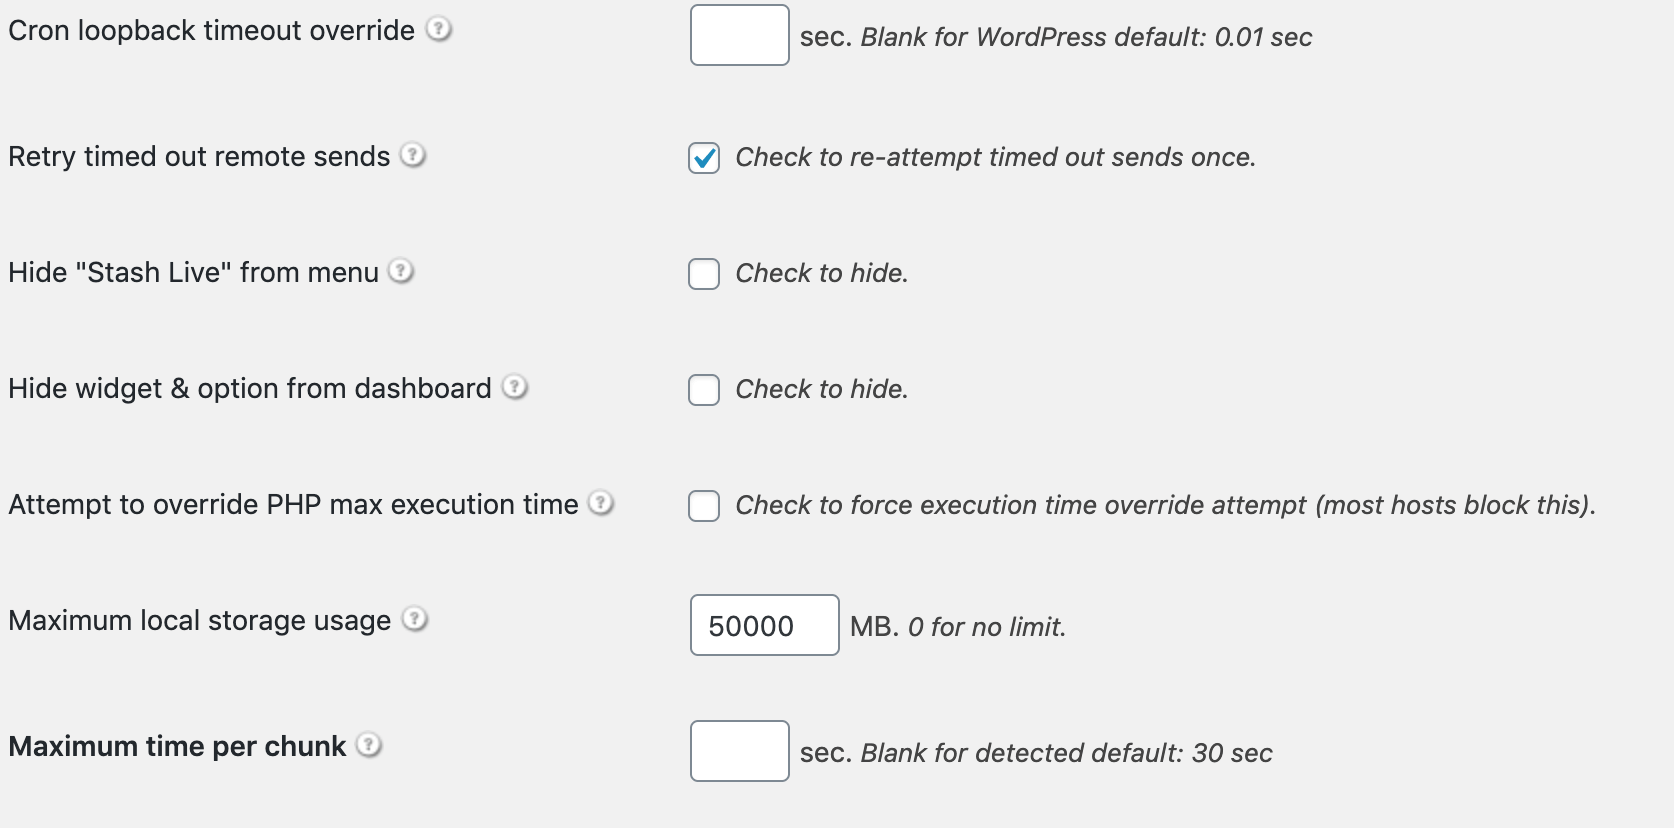Image resolution: width=1674 pixels, height=828 pixels.
Task: Click "Check to re-attempt timed out sends once" text
Action: [995, 157]
